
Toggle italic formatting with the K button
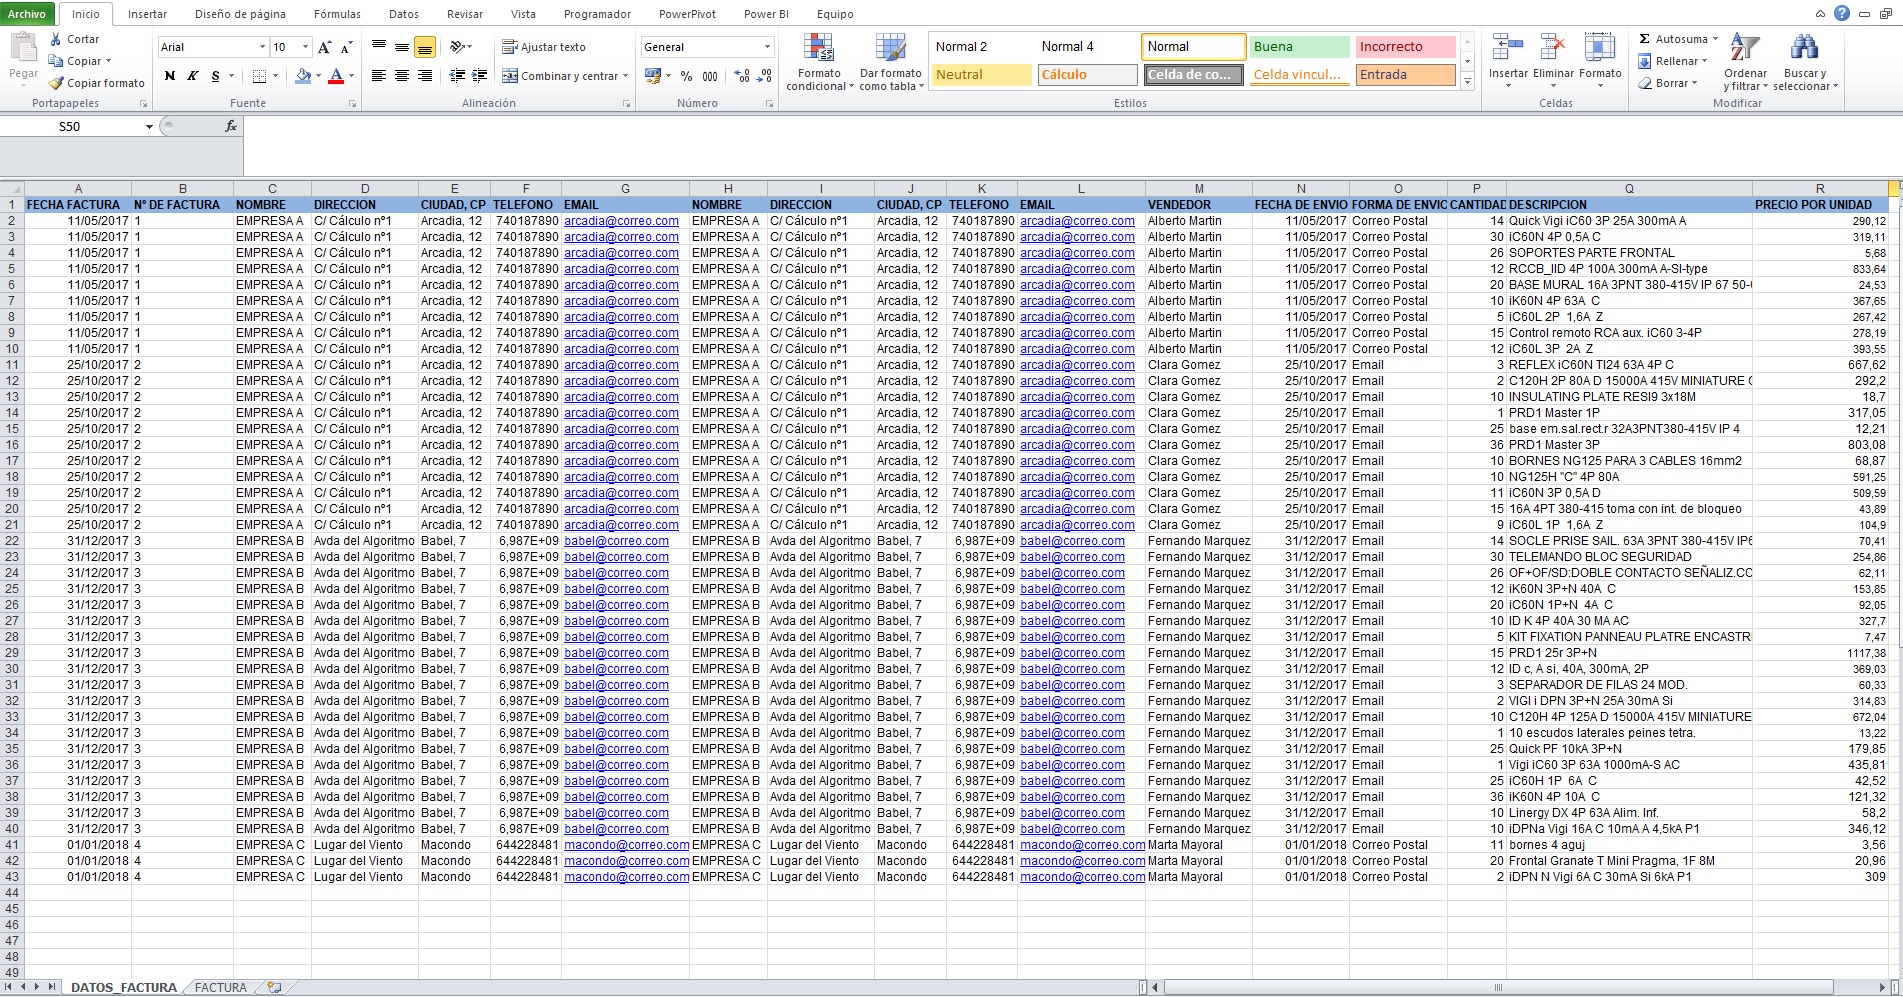click(x=191, y=75)
